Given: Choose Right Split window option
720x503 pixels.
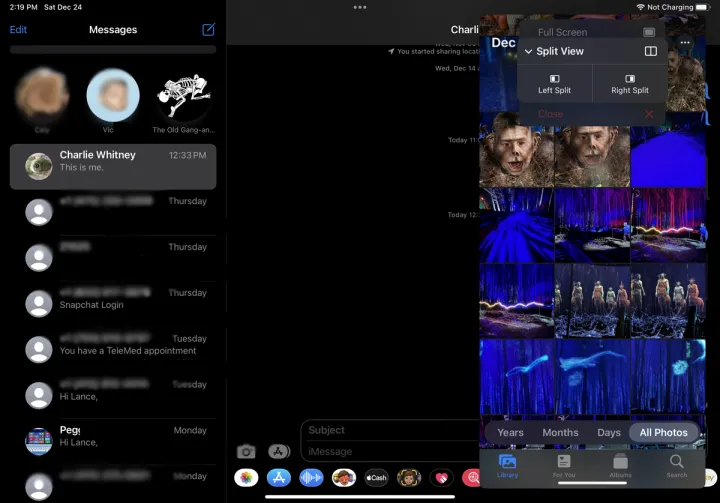Looking at the screenshot, I should pyautogui.click(x=629, y=83).
